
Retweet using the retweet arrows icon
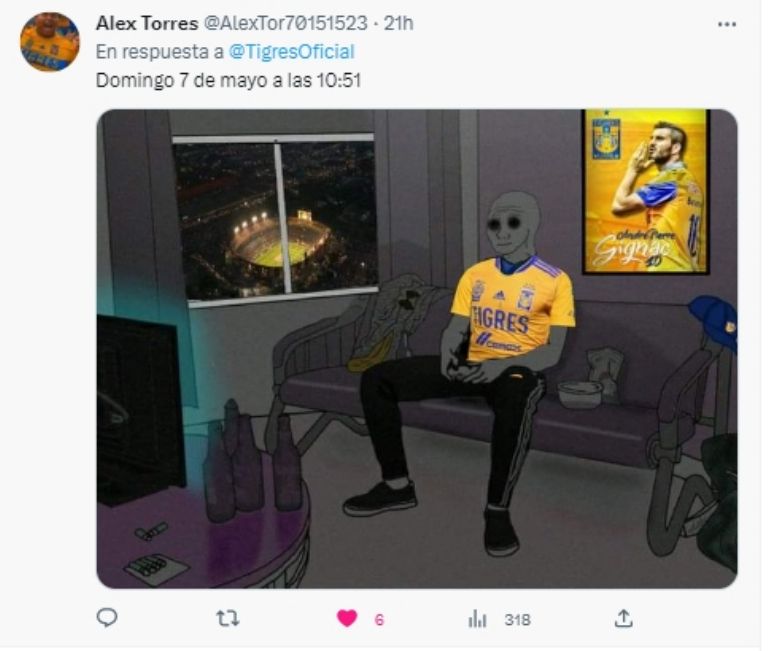coord(228,620)
